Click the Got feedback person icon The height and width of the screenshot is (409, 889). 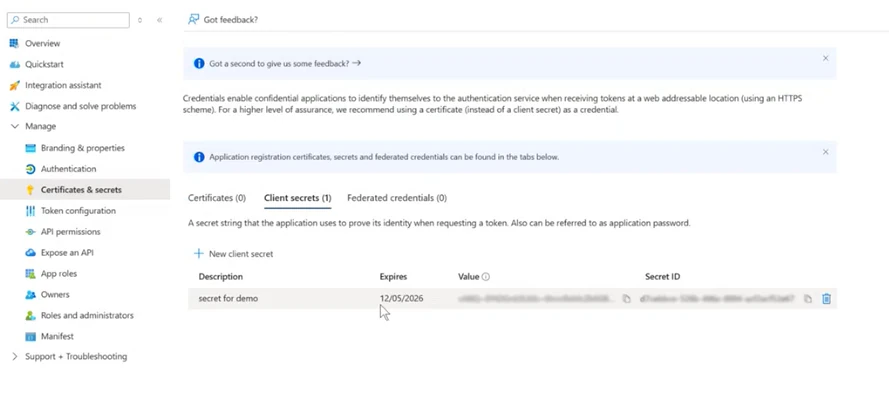pyautogui.click(x=193, y=20)
